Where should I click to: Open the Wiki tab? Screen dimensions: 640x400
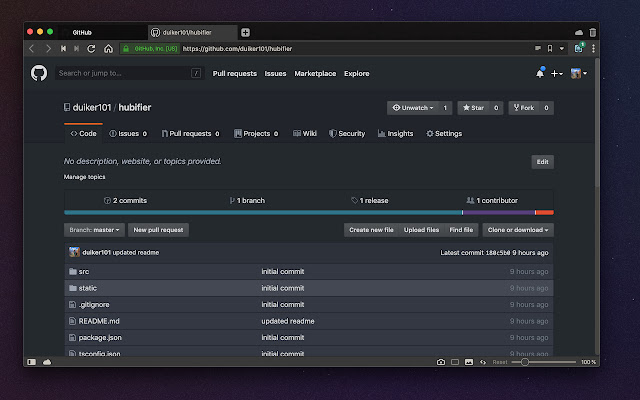(305, 133)
